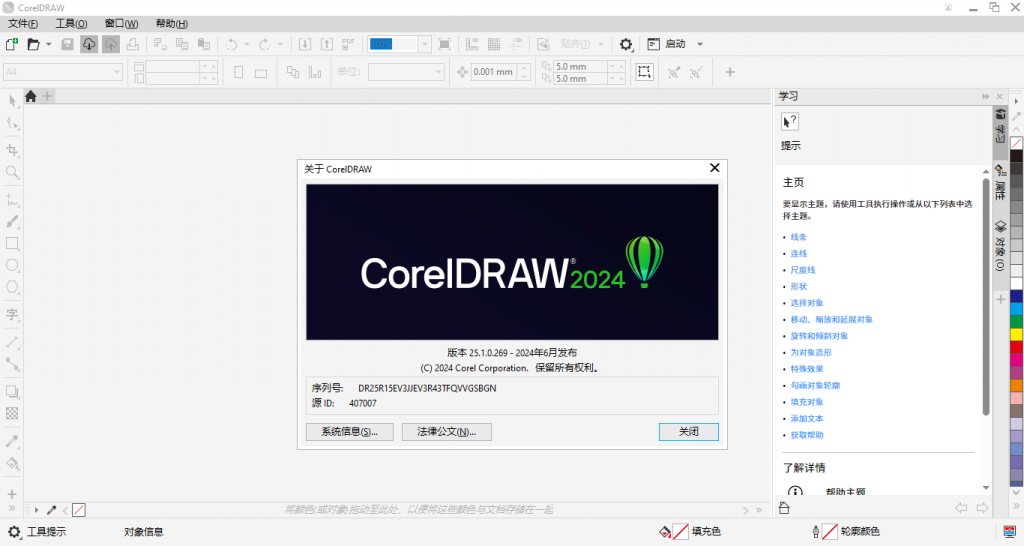
Task: Switch to the 属性 docker tab
Action: point(1000,183)
